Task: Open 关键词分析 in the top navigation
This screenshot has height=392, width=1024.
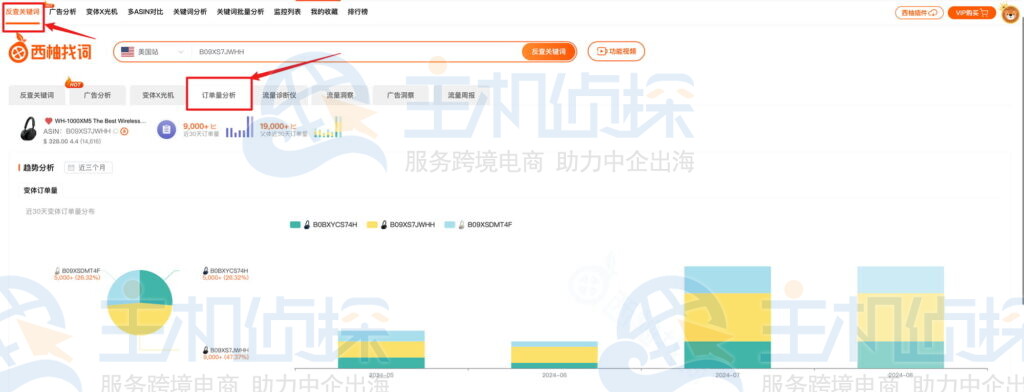Action: point(190,12)
